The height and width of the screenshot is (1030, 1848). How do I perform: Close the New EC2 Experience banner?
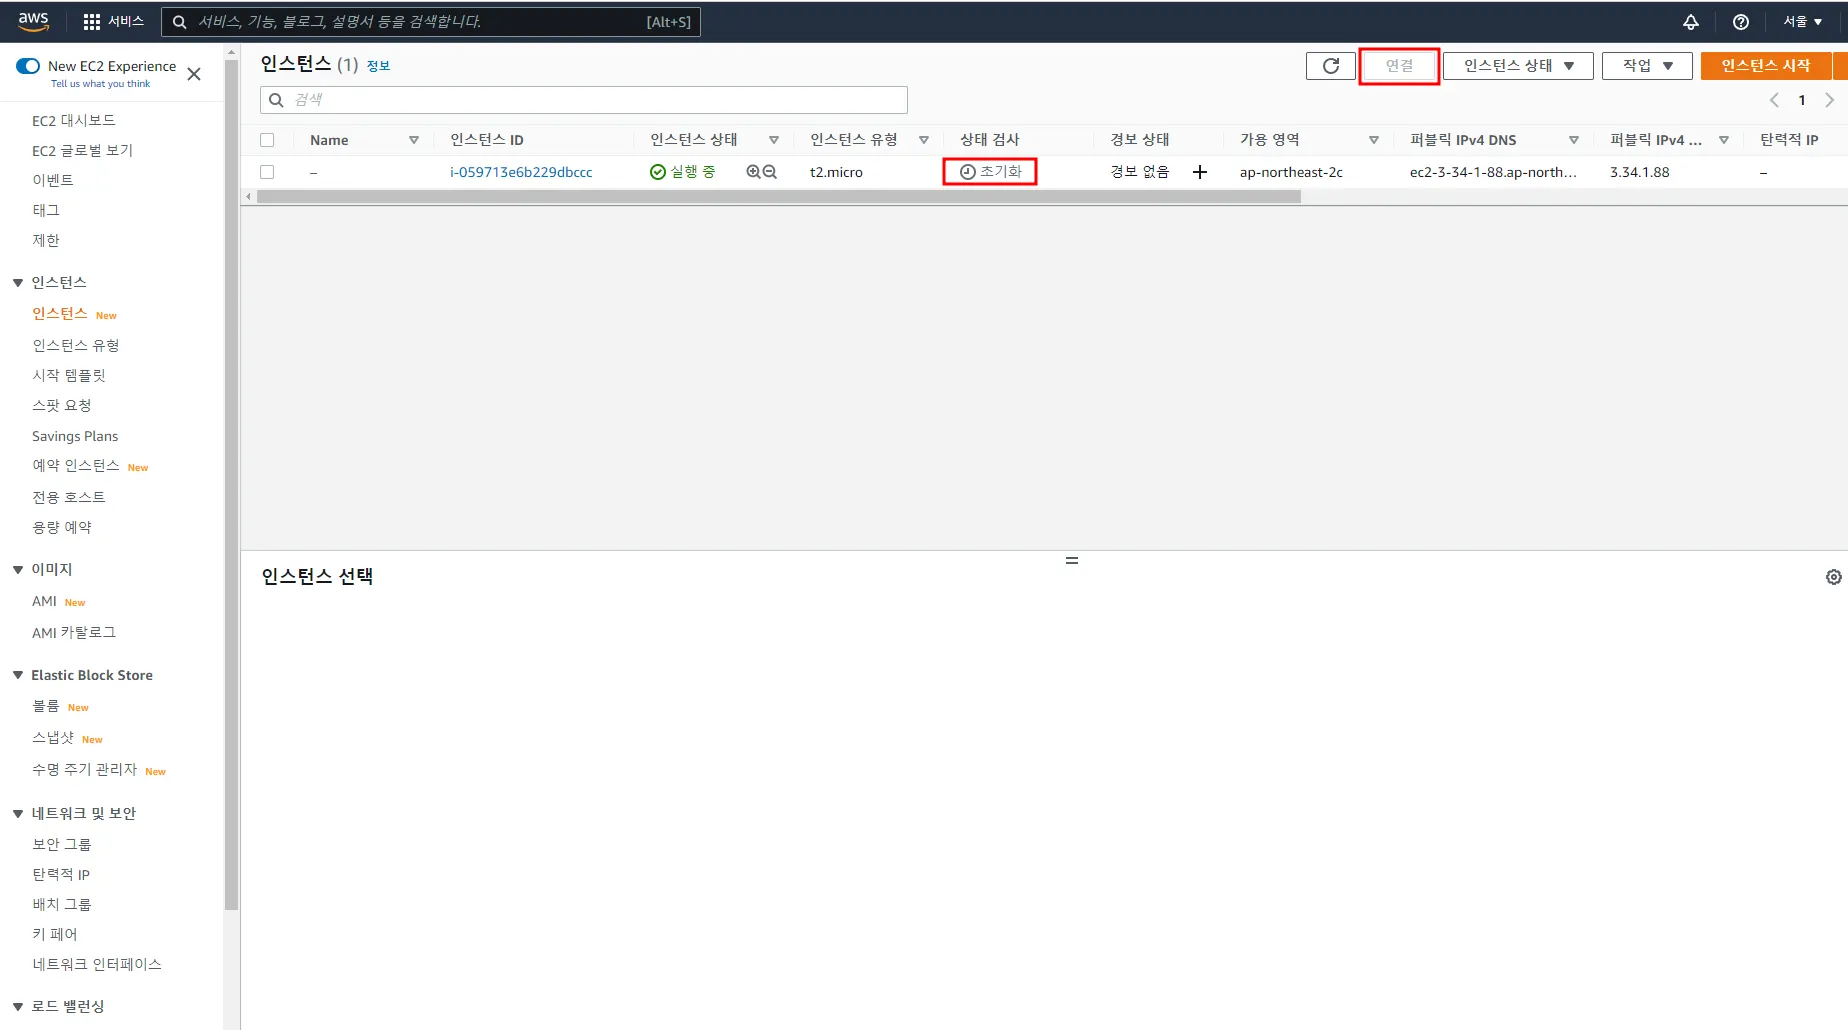click(x=194, y=74)
